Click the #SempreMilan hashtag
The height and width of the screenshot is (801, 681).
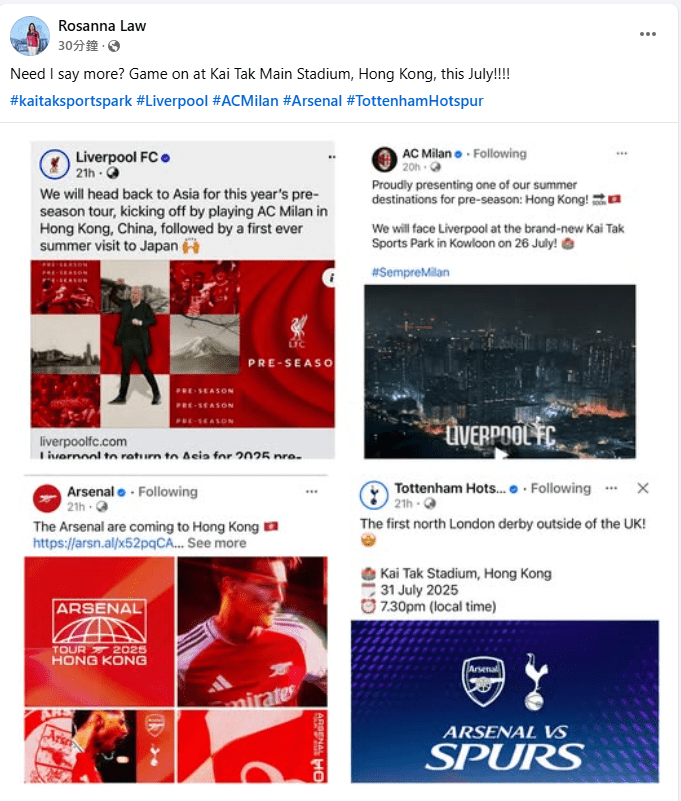(x=411, y=272)
